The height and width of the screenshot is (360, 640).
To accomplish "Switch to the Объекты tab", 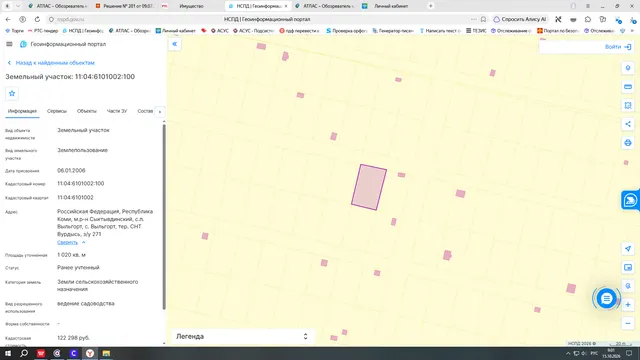I will [x=87, y=111].
